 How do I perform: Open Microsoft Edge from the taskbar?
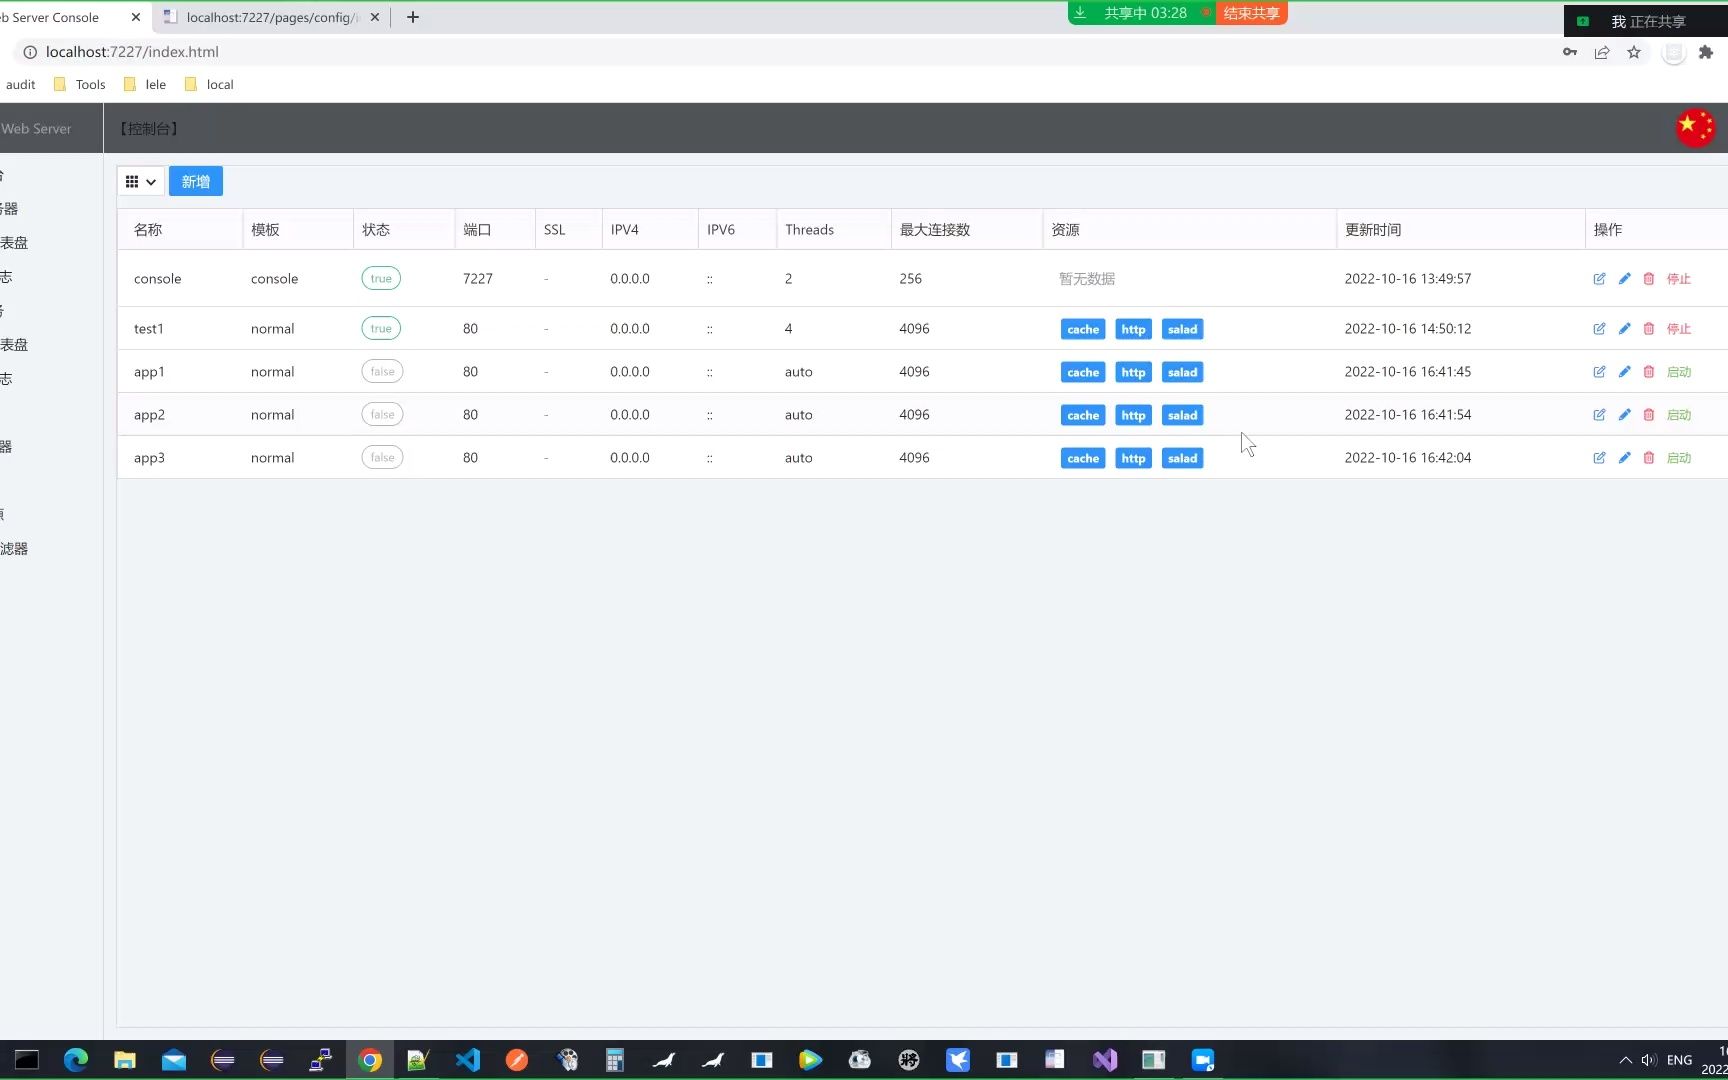[x=76, y=1060]
